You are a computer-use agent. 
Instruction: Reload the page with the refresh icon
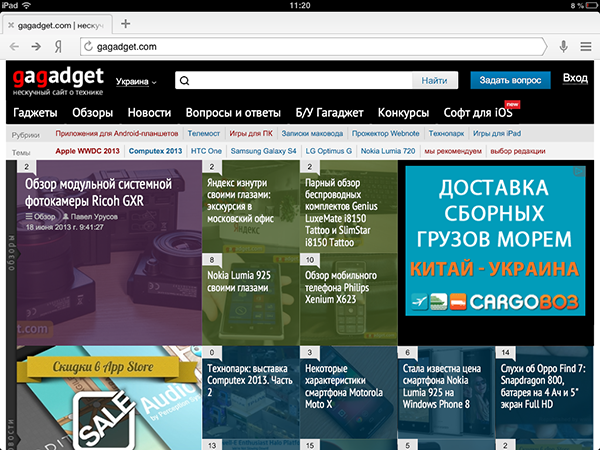88,46
